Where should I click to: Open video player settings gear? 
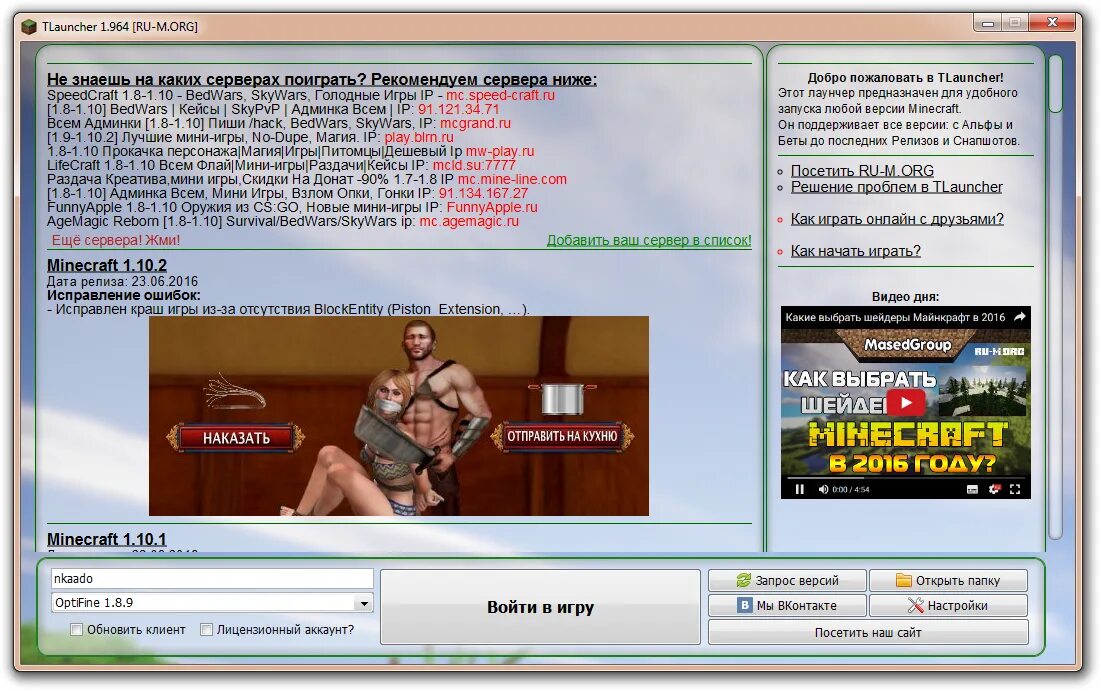(994, 489)
